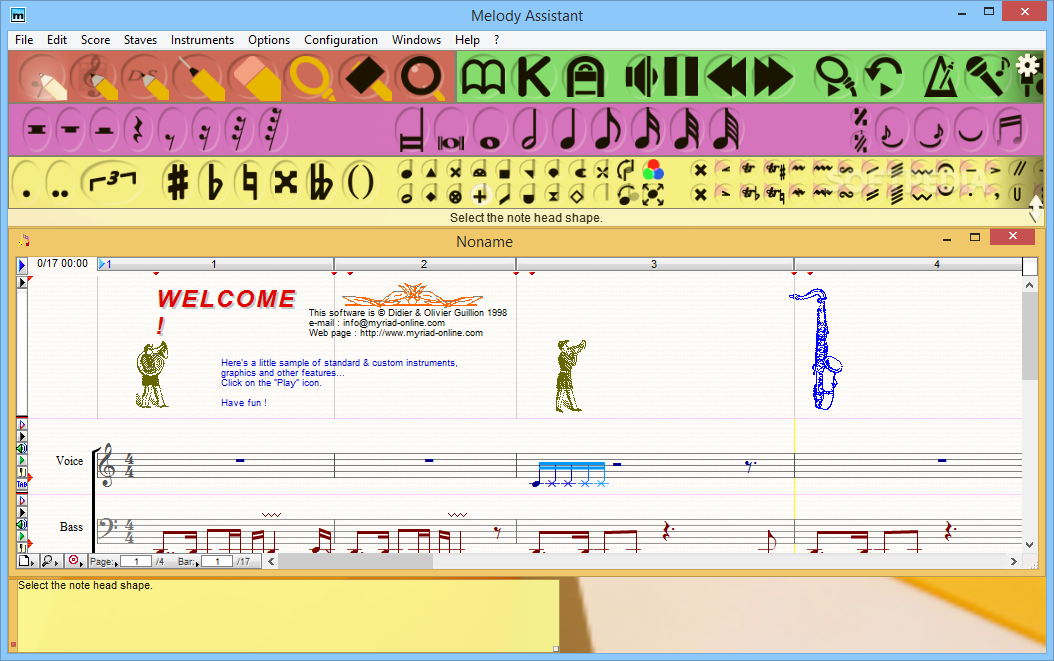Collapse the toolbar with the double arrow
Viewport: 1054px width, 661px height.
tap(1036, 209)
